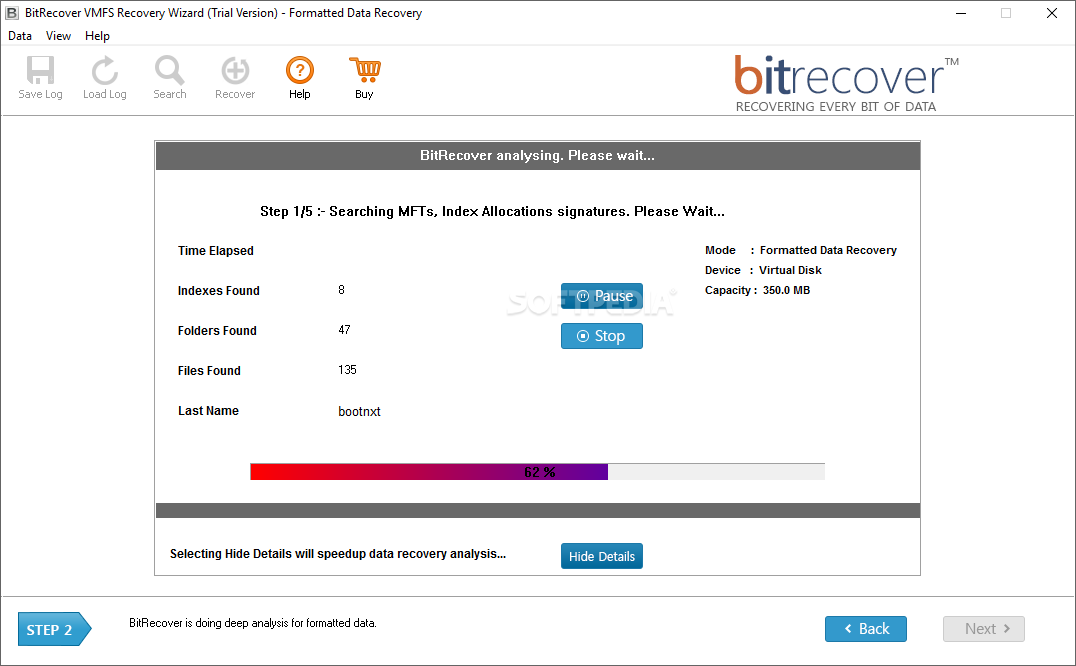Click the Formatted Data Recovery mode text
Viewport: 1076px width, 666px height.
click(828, 250)
